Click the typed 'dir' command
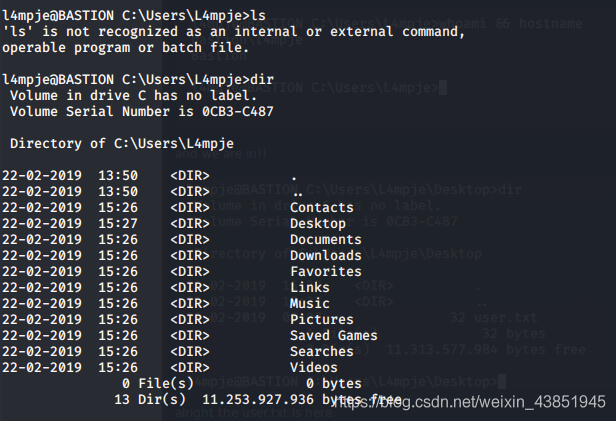Viewport: 616px width, 421px height. tap(262, 79)
